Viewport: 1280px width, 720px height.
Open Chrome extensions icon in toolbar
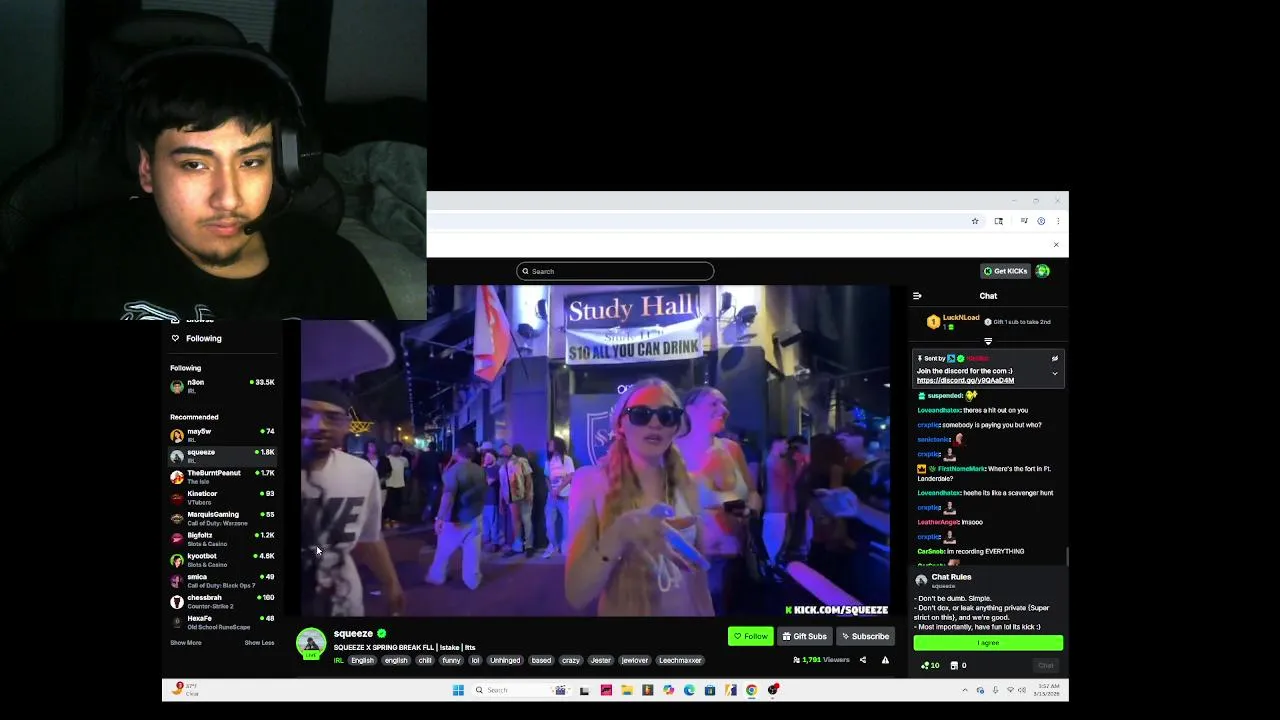998,221
